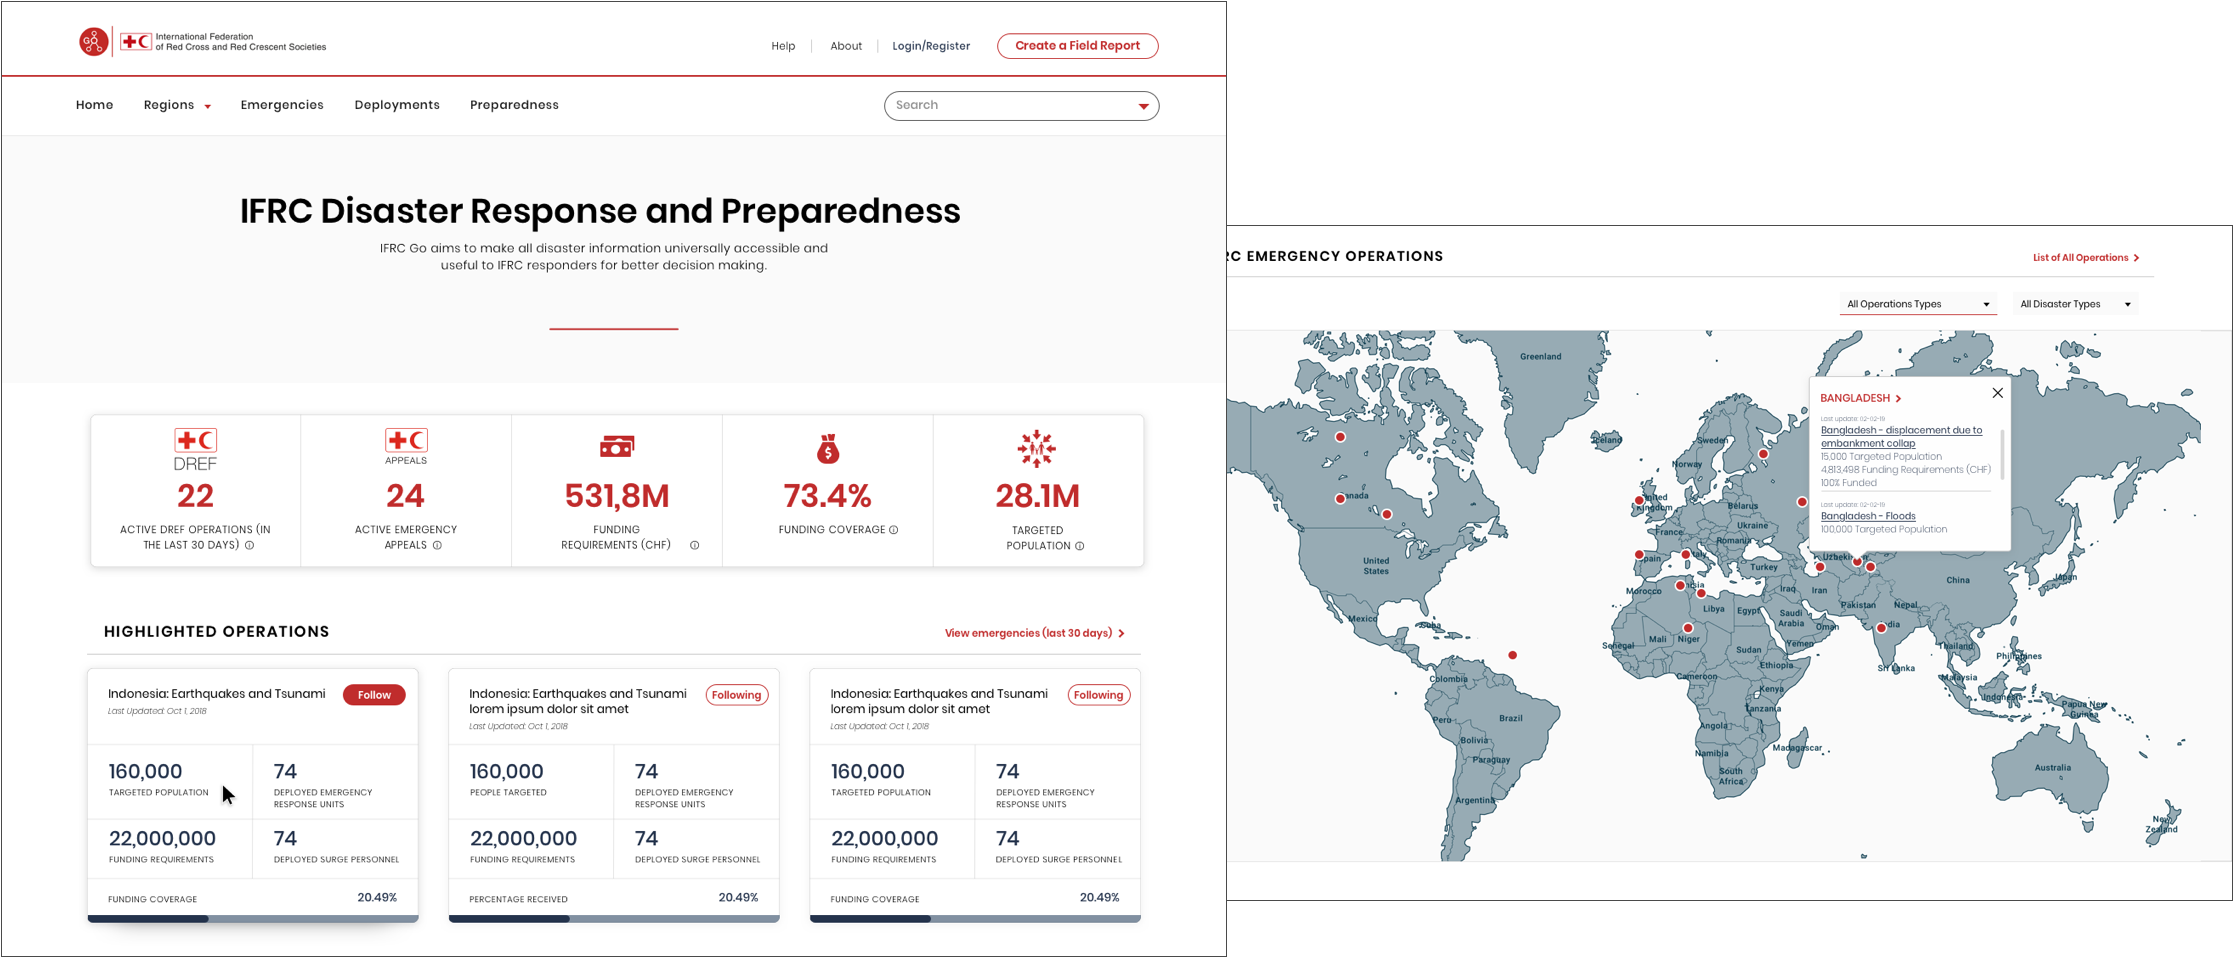Click the arrow after View emergencies link
This screenshot has width=2234, height=958.
click(x=1121, y=634)
